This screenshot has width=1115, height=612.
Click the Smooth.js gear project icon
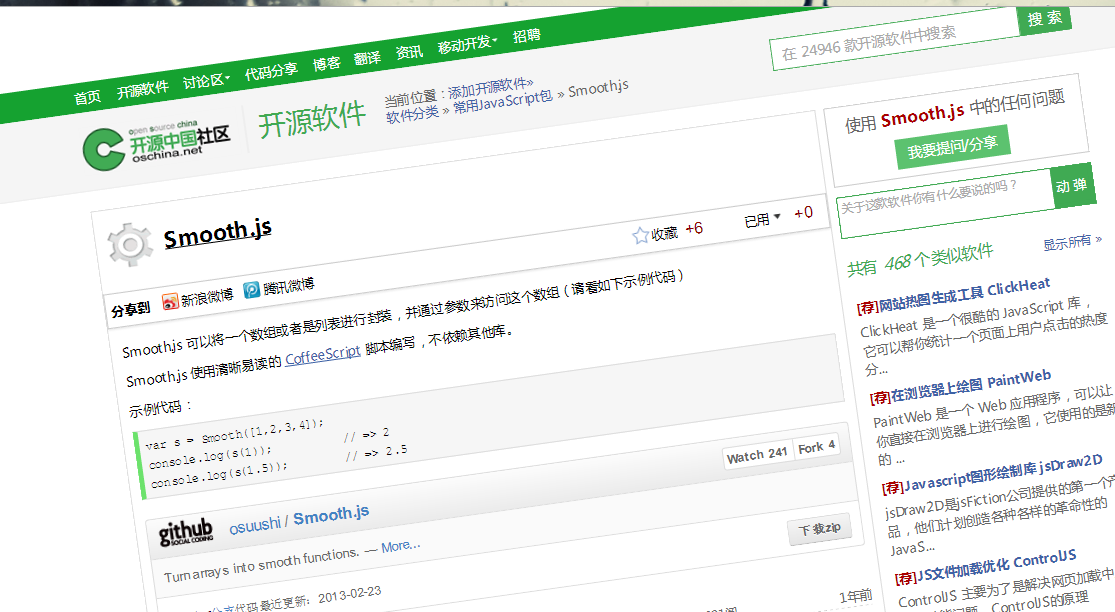[130, 245]
